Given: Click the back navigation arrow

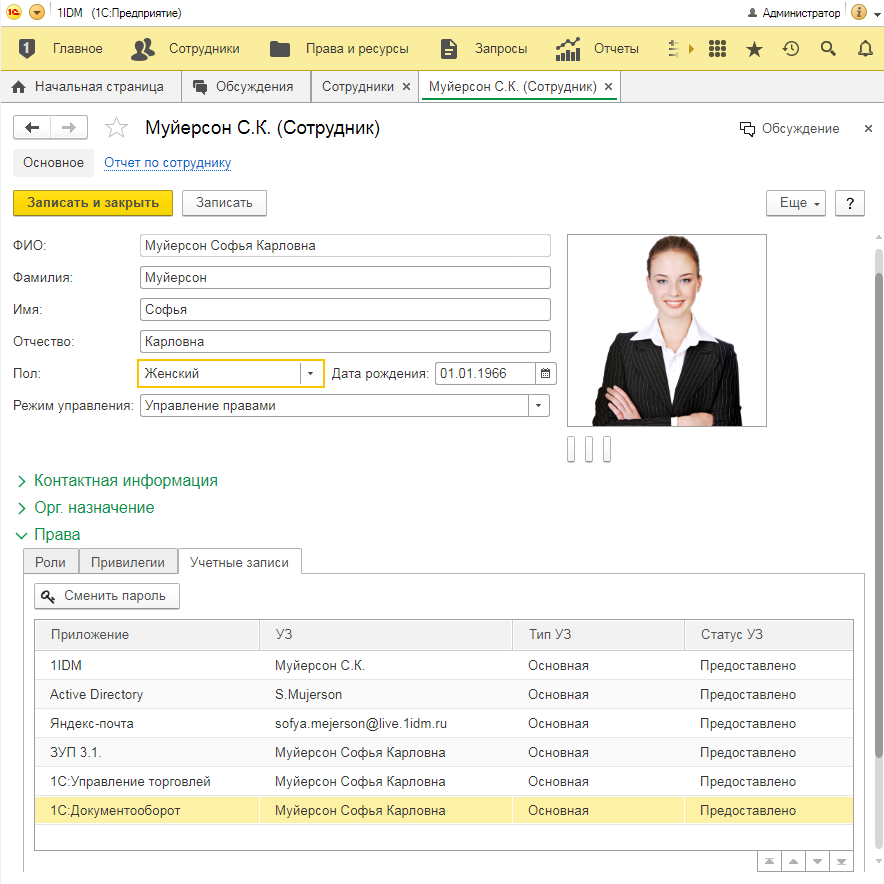Looking at the screenshot, I should pyautogui.click(x=32, y=128).
